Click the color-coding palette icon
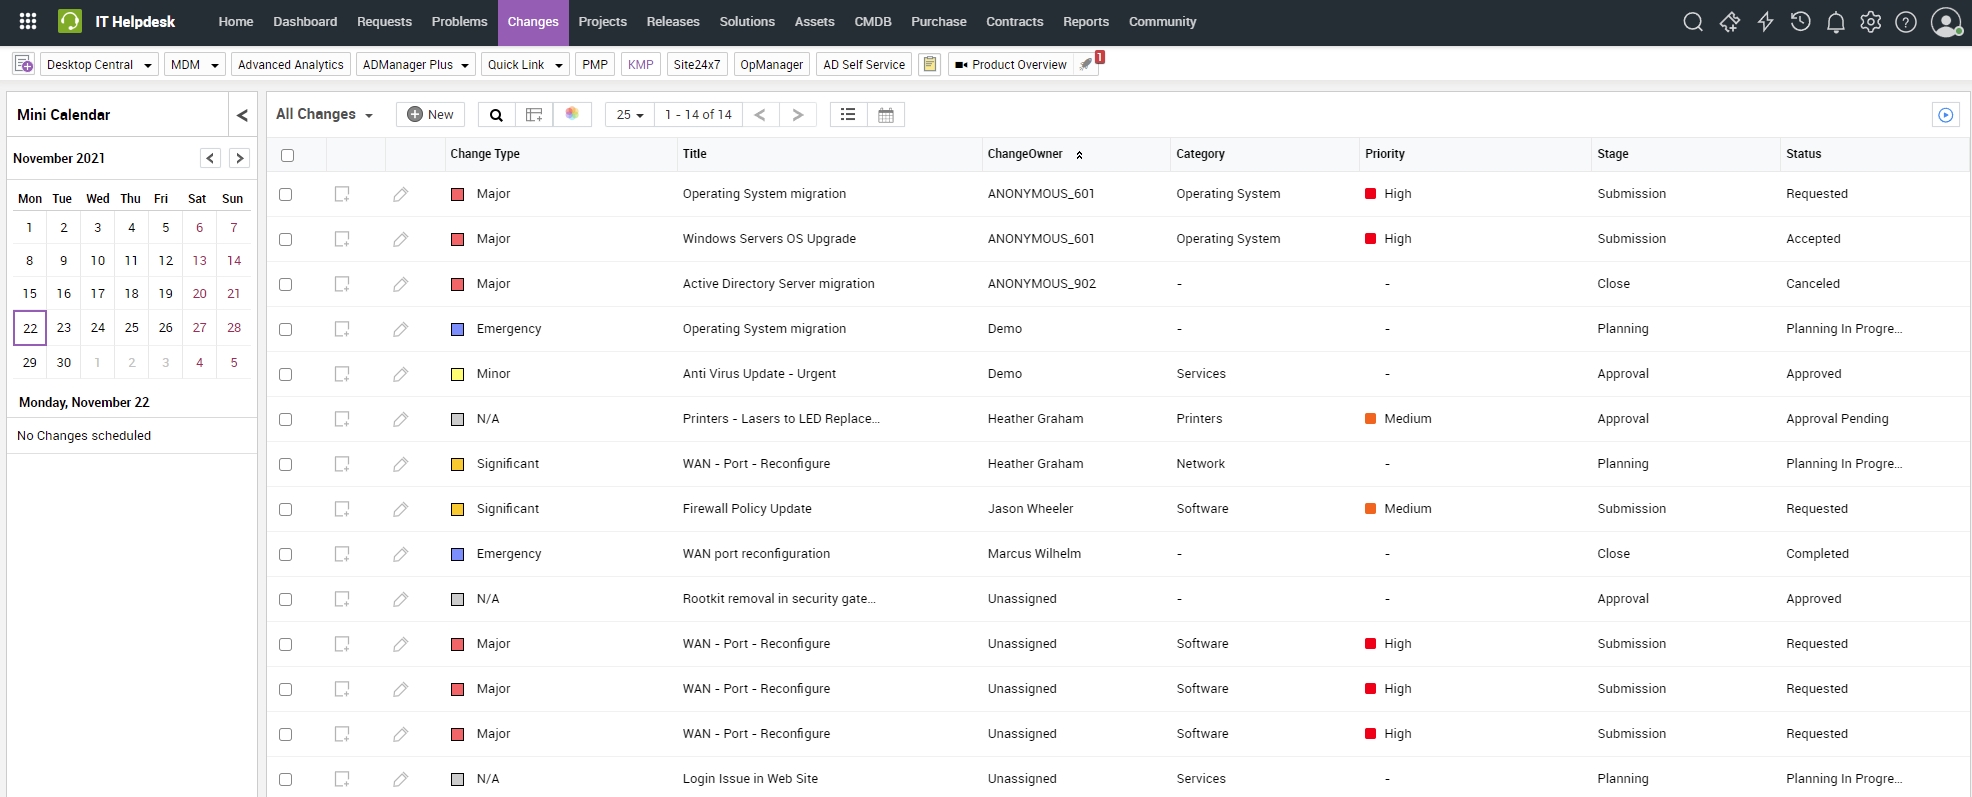Screen dimensions: 1972x797 [x=572, y=114]
